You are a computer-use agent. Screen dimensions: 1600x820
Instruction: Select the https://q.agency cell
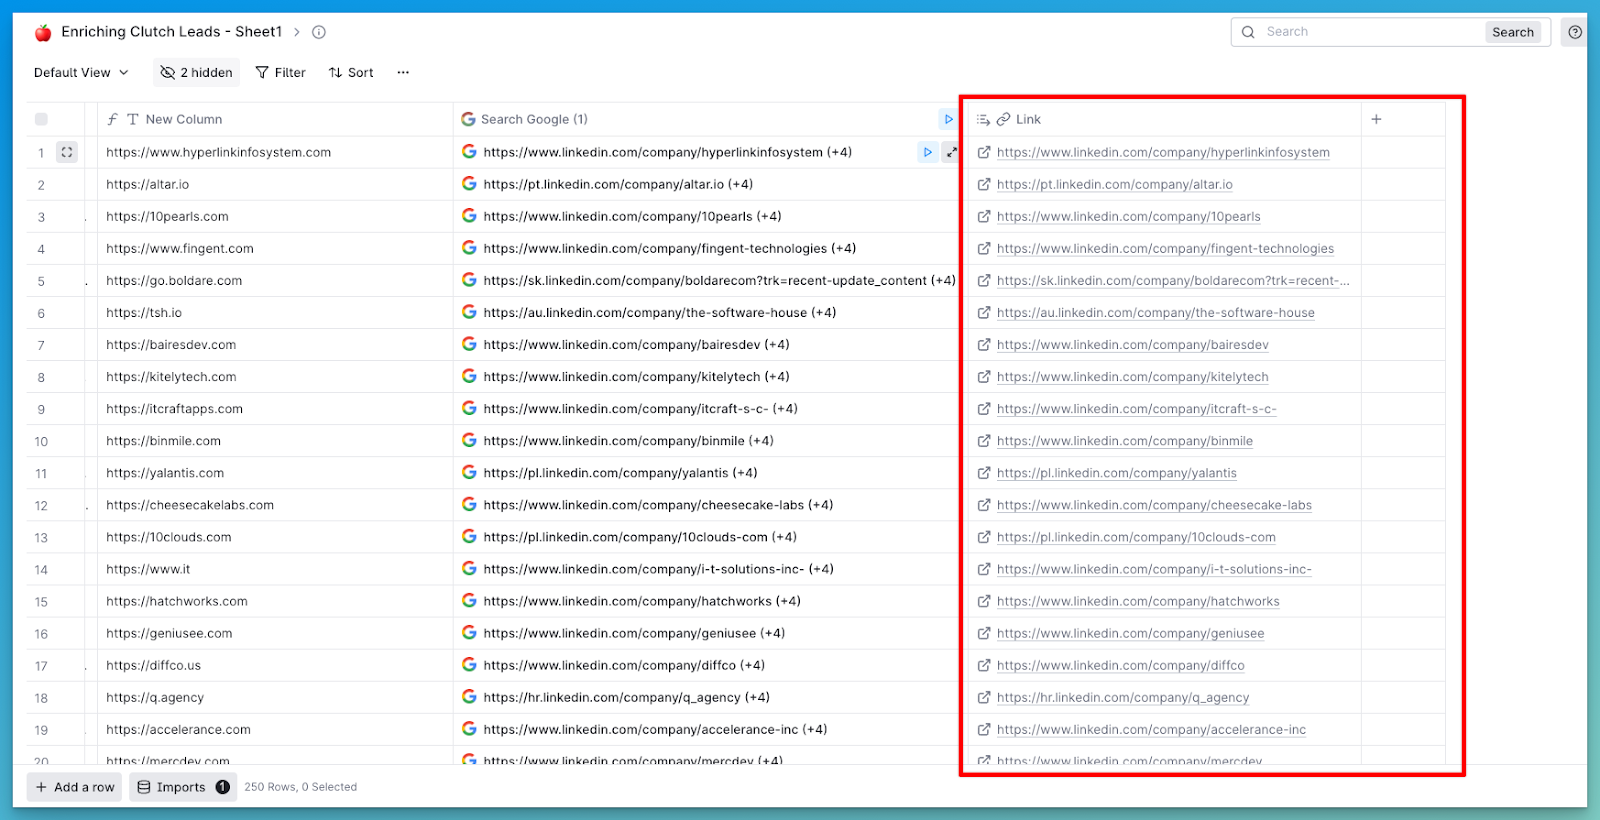pyautogui.click(x=275, y=697)
